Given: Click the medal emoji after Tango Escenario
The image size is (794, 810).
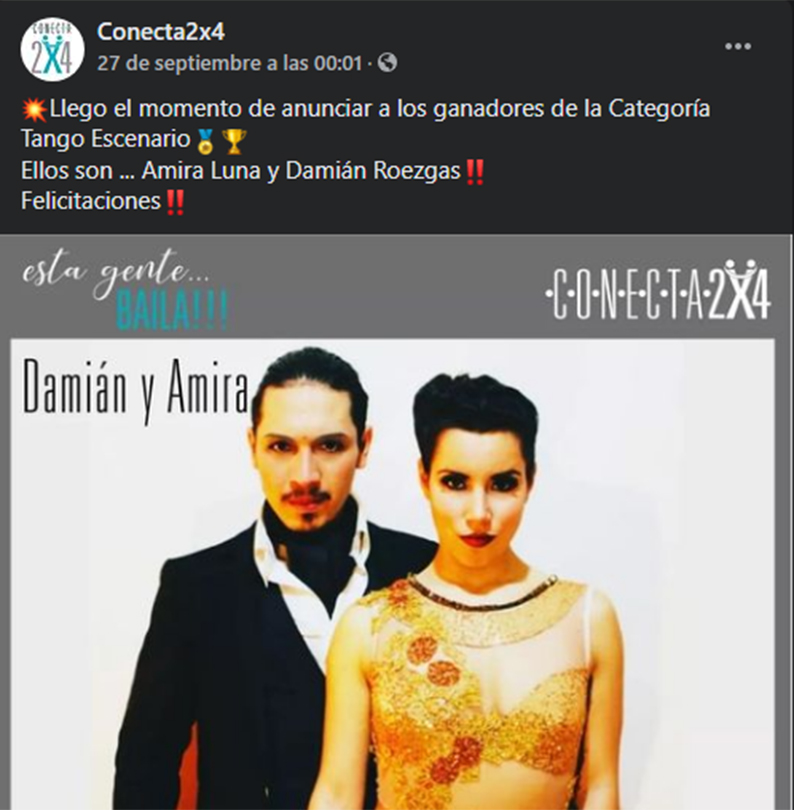Looking at the screenshot, I should click(x=206, y=141).
